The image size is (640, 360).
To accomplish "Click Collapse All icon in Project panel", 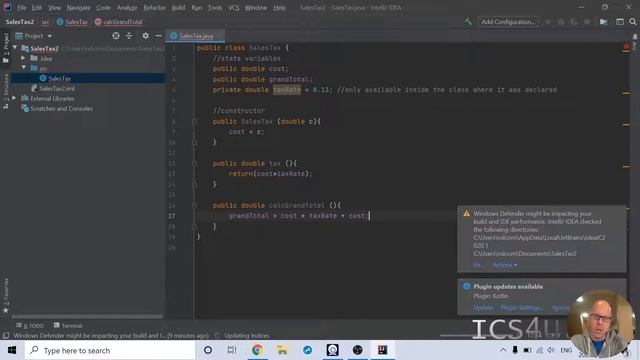I will (129, 36).
